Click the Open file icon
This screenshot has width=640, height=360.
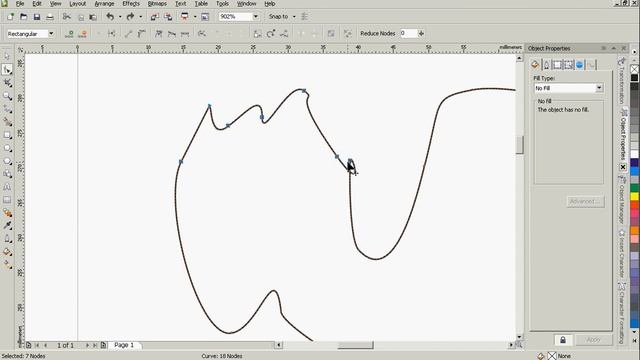point(24,17)
